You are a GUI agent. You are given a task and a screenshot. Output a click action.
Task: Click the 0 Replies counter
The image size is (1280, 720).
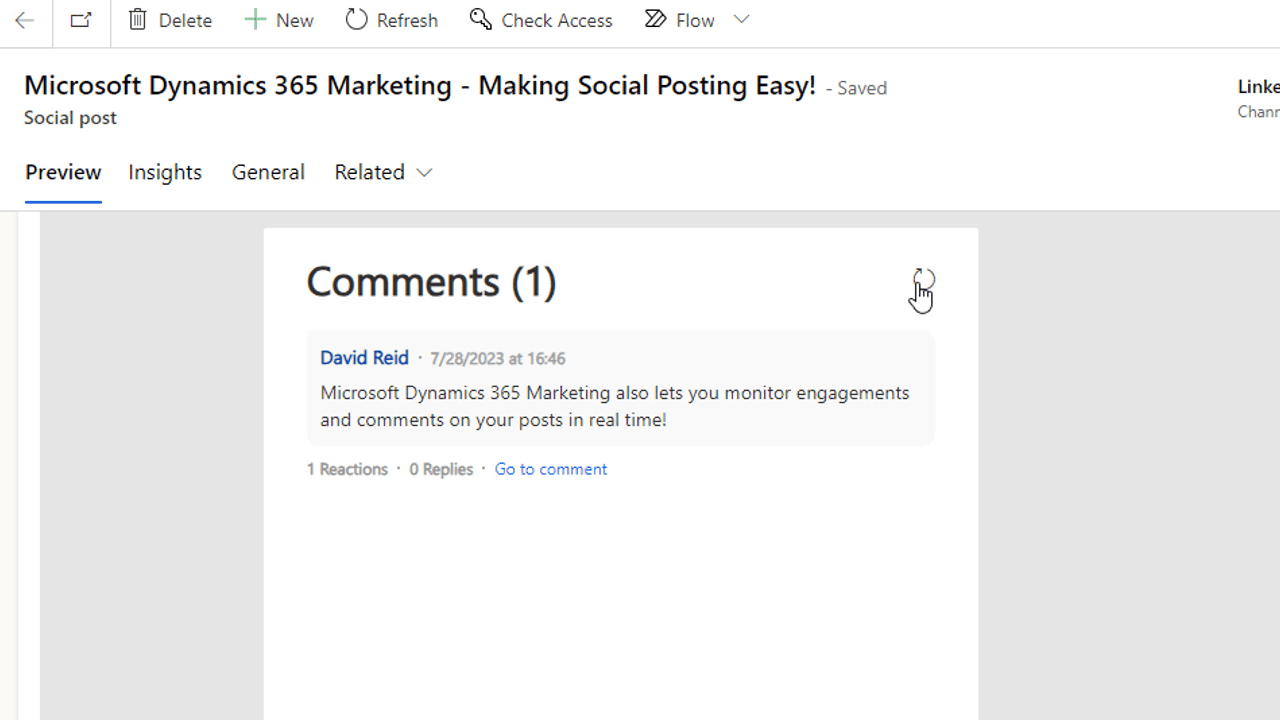(440, 468)
